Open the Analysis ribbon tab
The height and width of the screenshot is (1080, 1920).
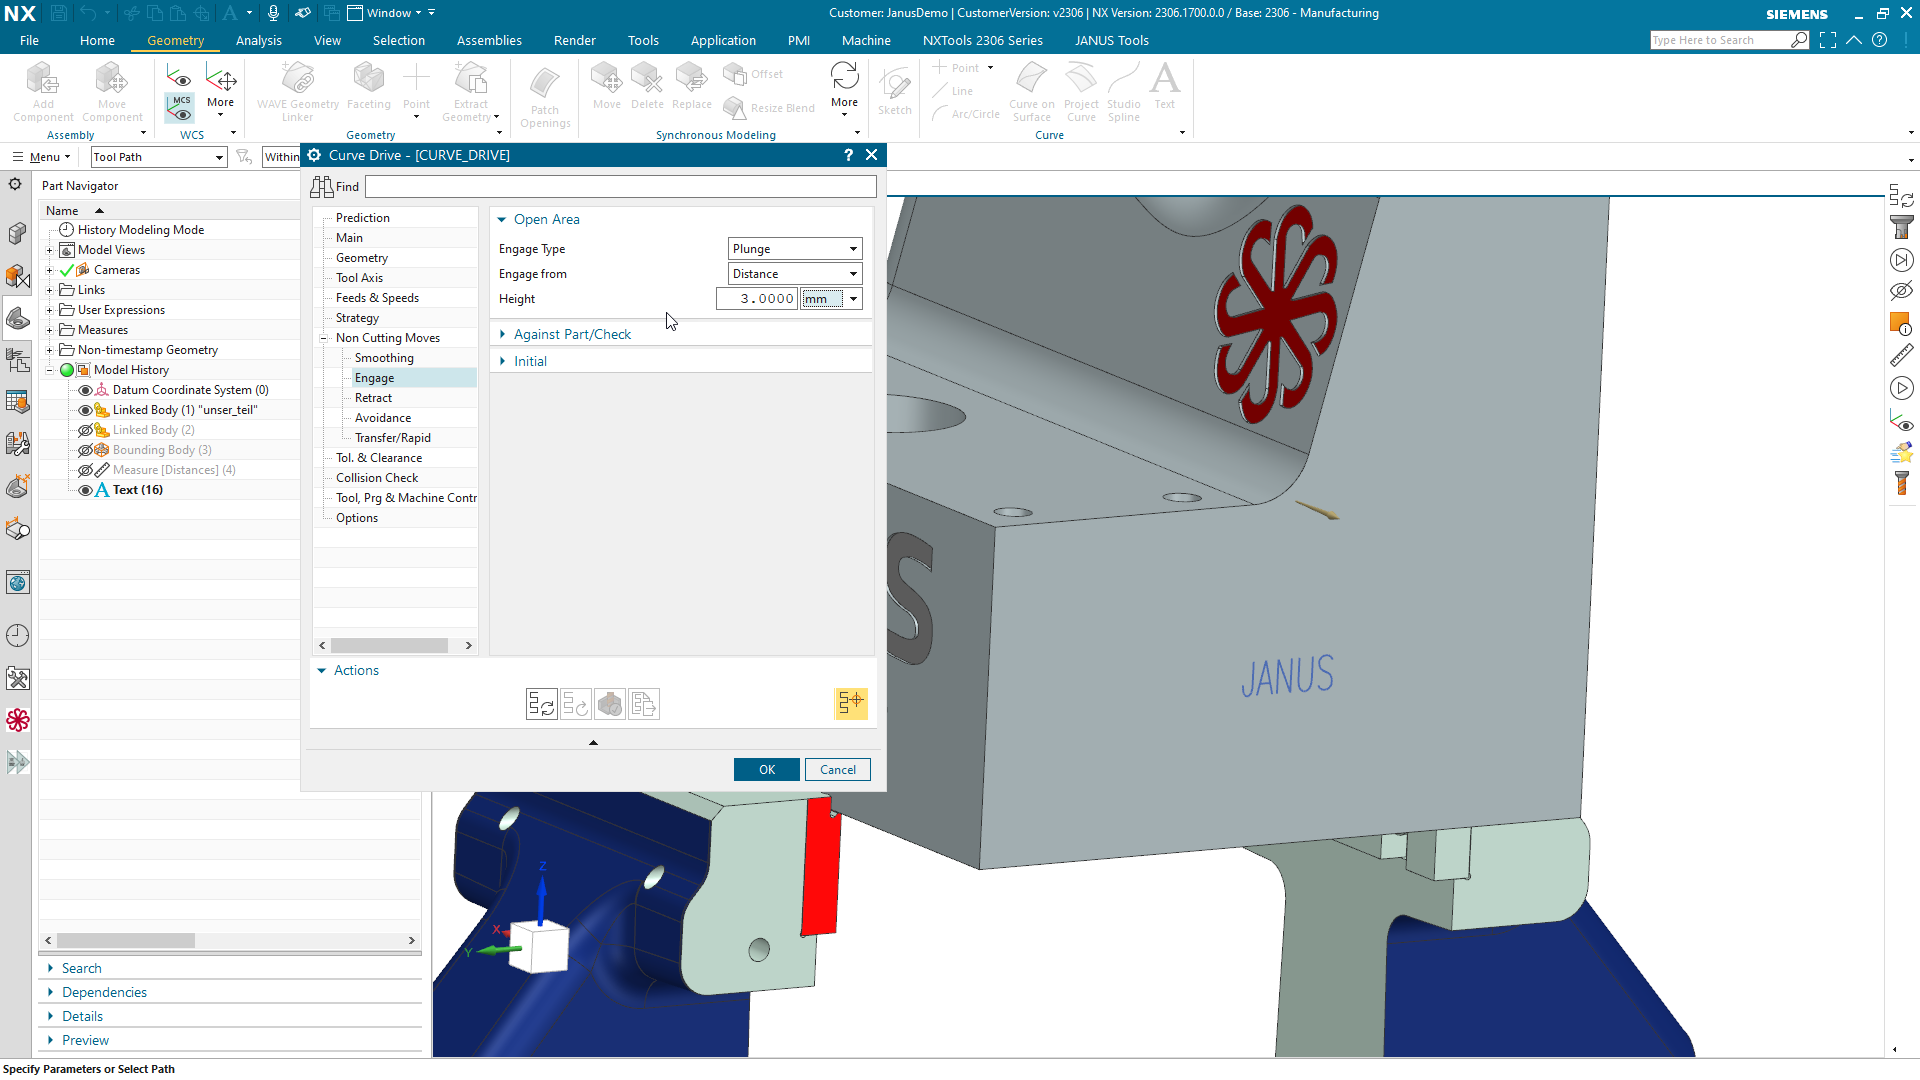(x=258, y=40)
